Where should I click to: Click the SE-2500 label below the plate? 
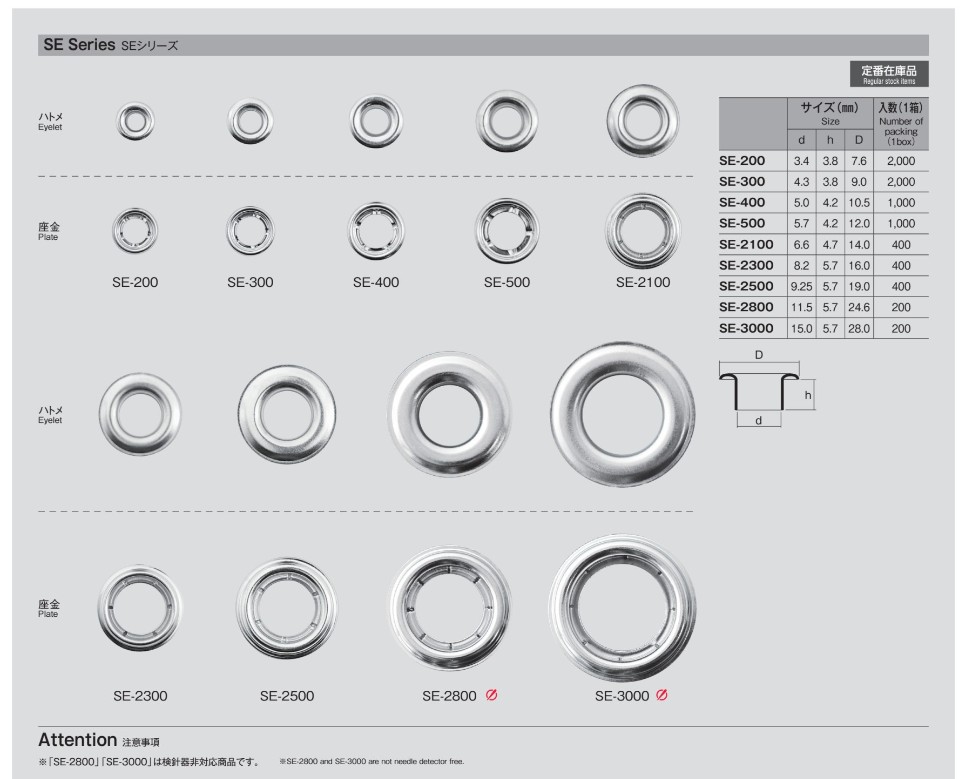[x=286, y=697]
